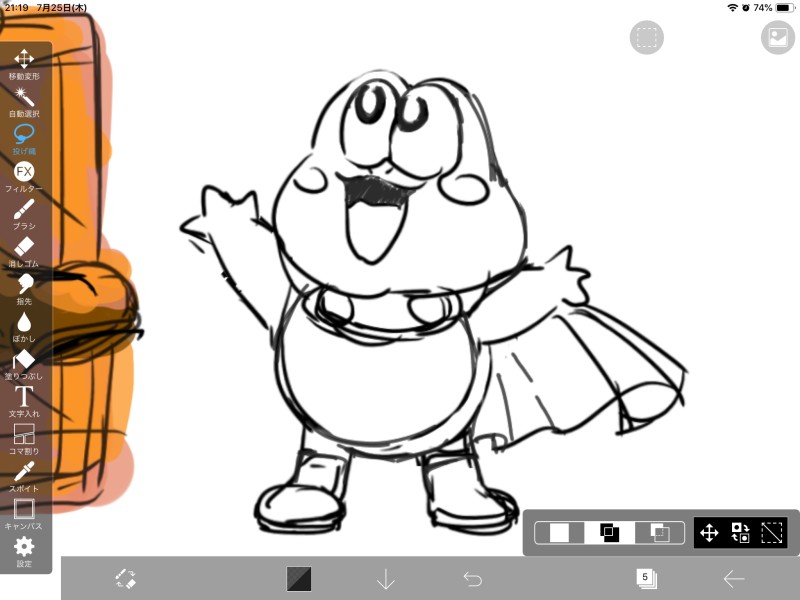The image size is (800, 600).
Task: Choose the add-to-selection overlapping squares mode
Action: (609, 533)
